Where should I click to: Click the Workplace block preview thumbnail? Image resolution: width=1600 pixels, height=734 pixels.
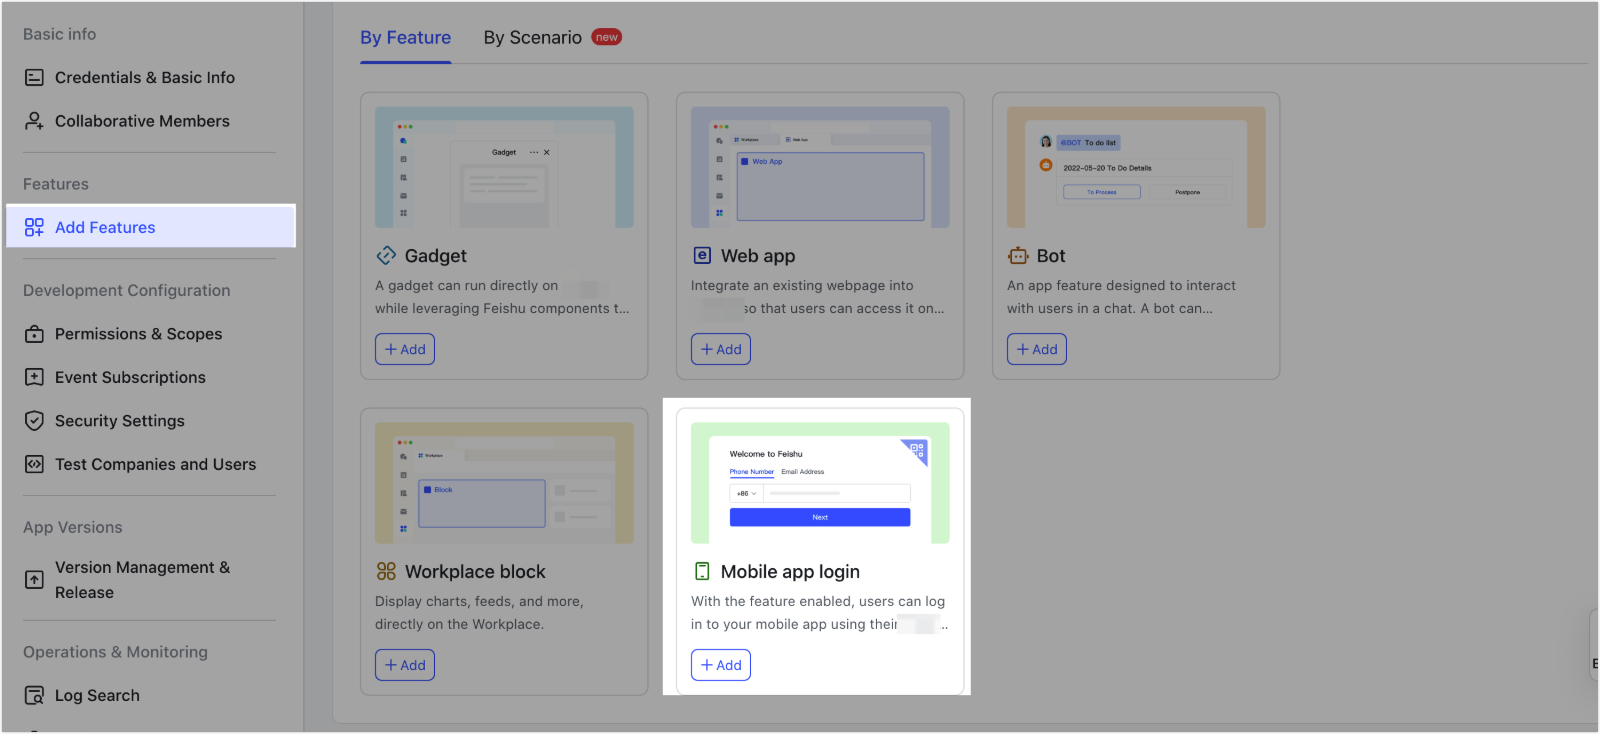(504, 483)
